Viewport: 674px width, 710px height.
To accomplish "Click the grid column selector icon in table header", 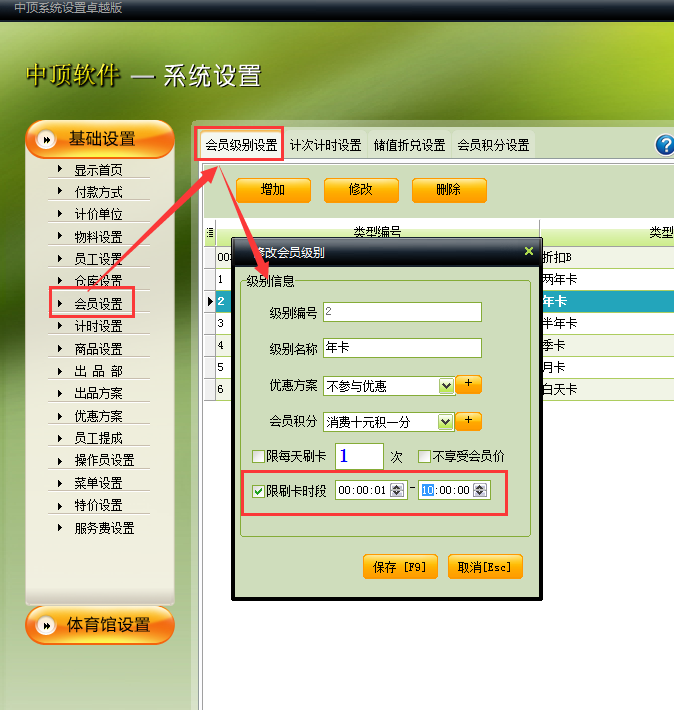I will 210,233.
